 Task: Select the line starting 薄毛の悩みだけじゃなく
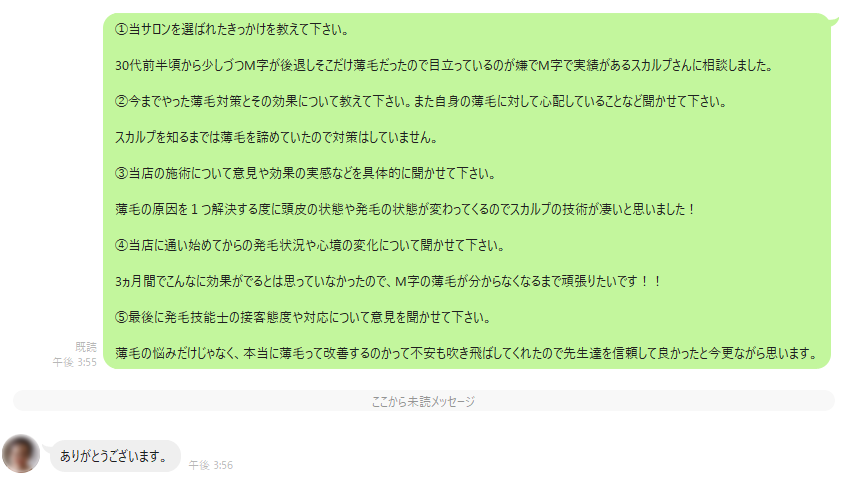click(467, 353)
